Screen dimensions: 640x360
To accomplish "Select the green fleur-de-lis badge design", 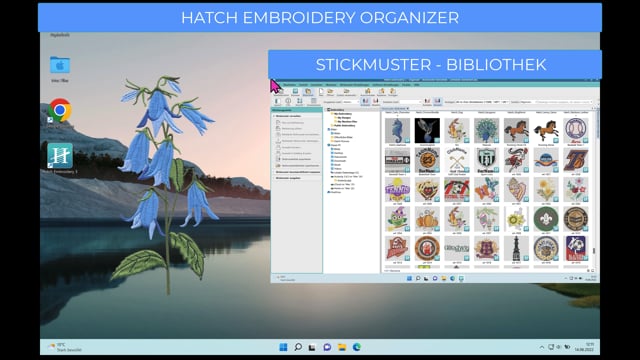I will point(546,219).
